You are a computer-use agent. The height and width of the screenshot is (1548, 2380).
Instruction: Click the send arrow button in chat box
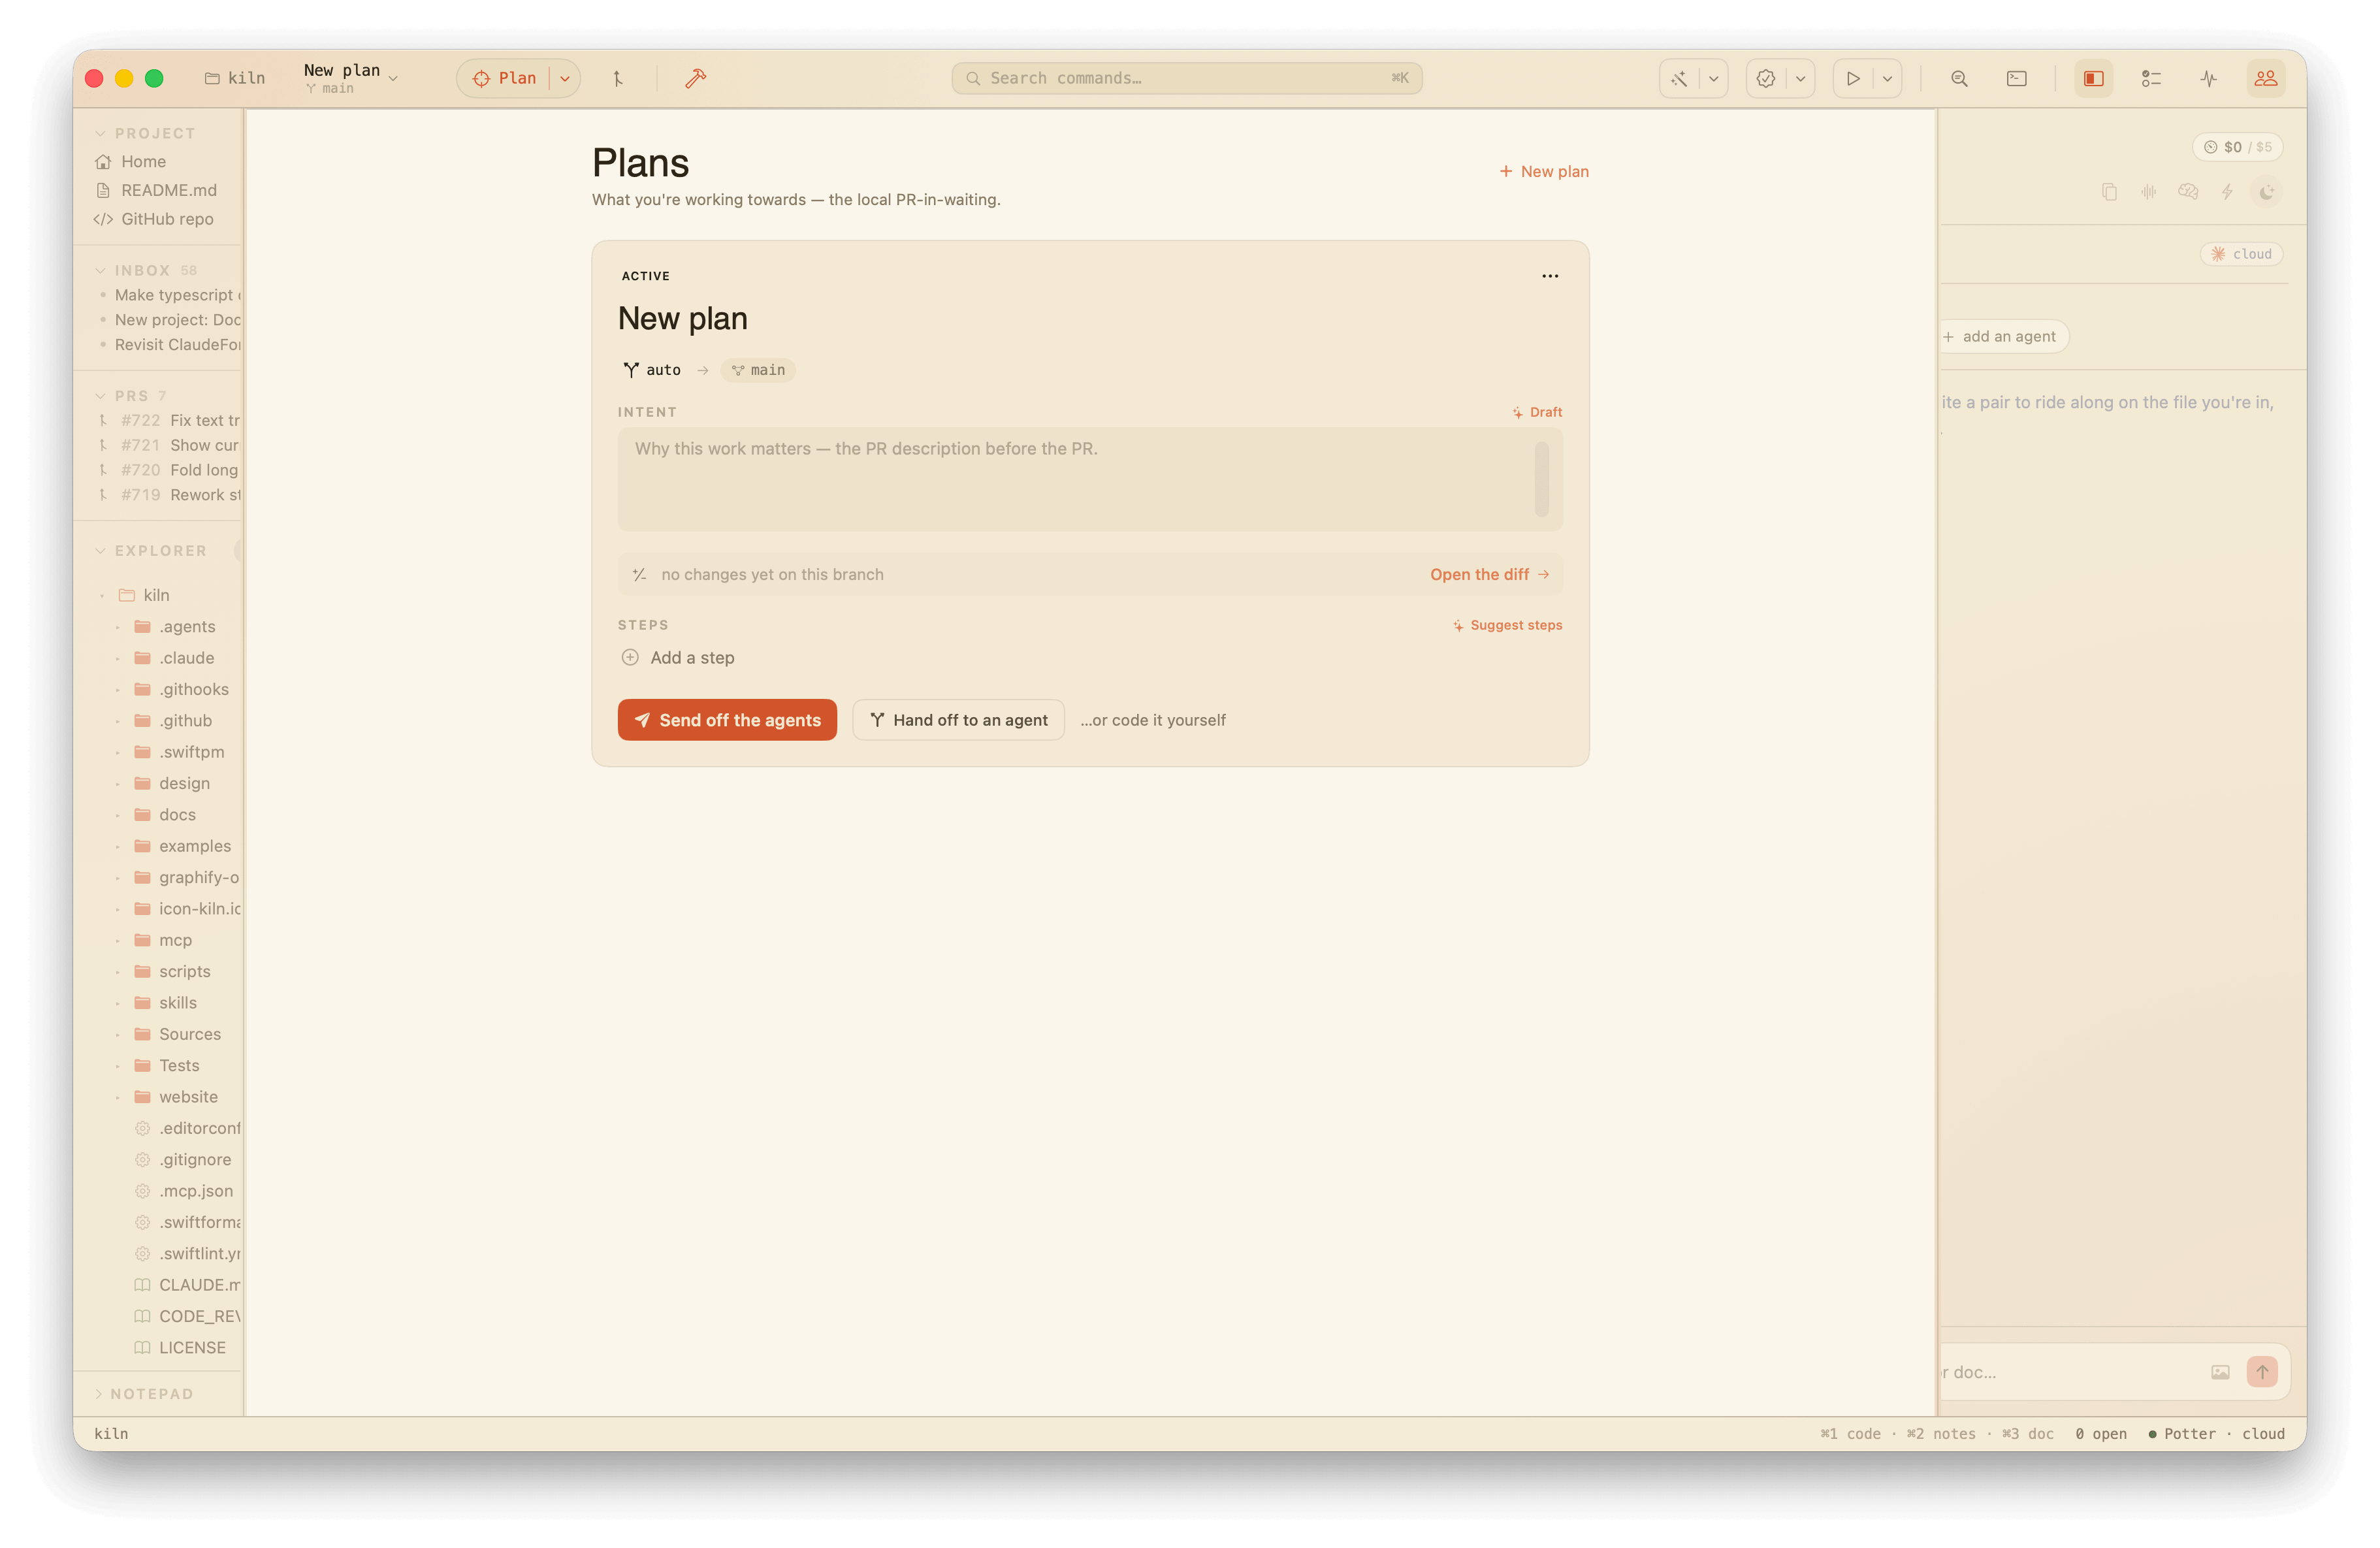(2262, 1372)
